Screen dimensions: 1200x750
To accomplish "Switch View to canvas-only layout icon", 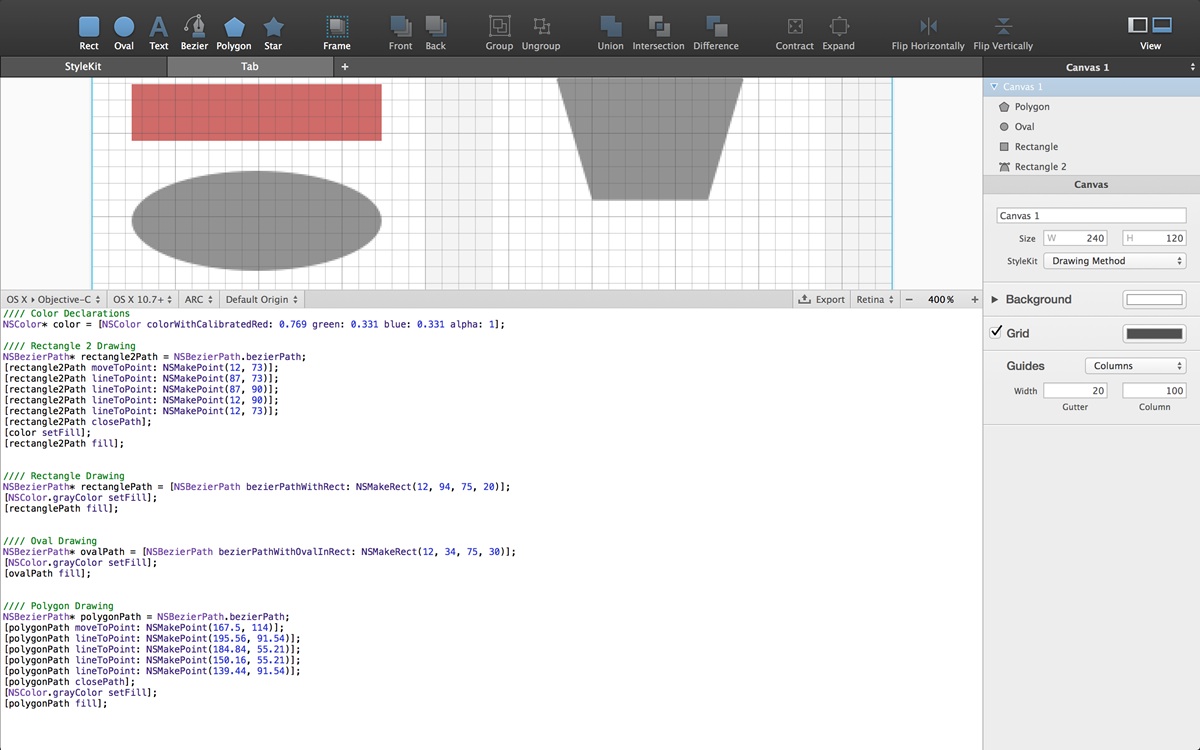I will (1138, 25).
